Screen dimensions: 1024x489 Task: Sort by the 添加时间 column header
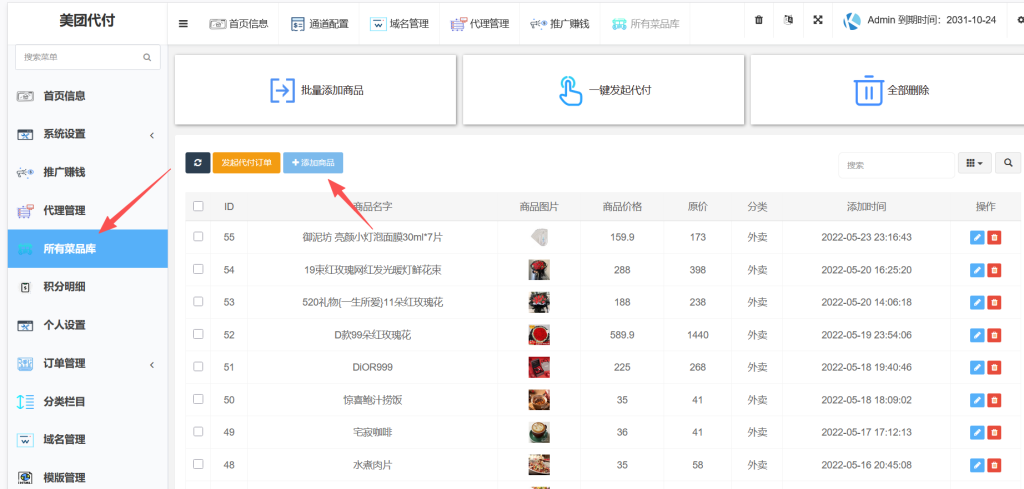(867, 206)
